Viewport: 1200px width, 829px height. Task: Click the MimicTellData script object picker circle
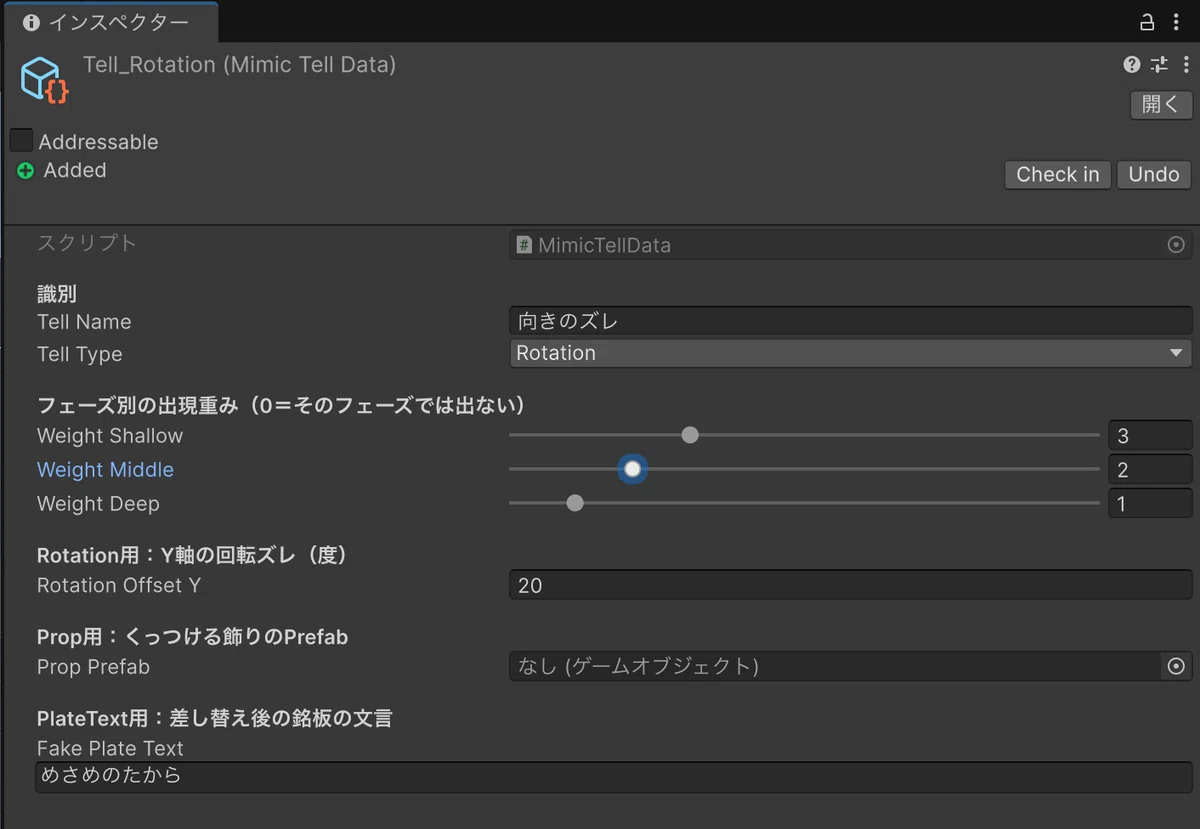tap(1176, 245)
